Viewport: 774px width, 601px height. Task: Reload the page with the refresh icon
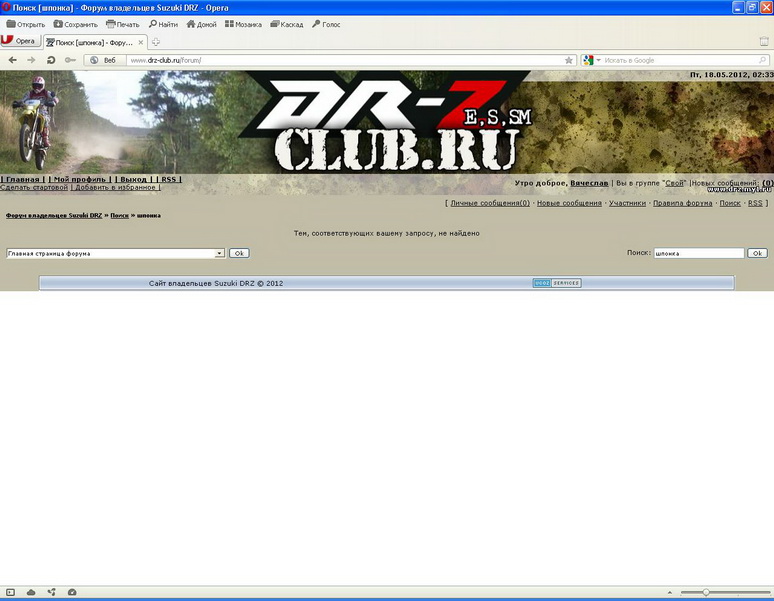(x=50, y=60)
